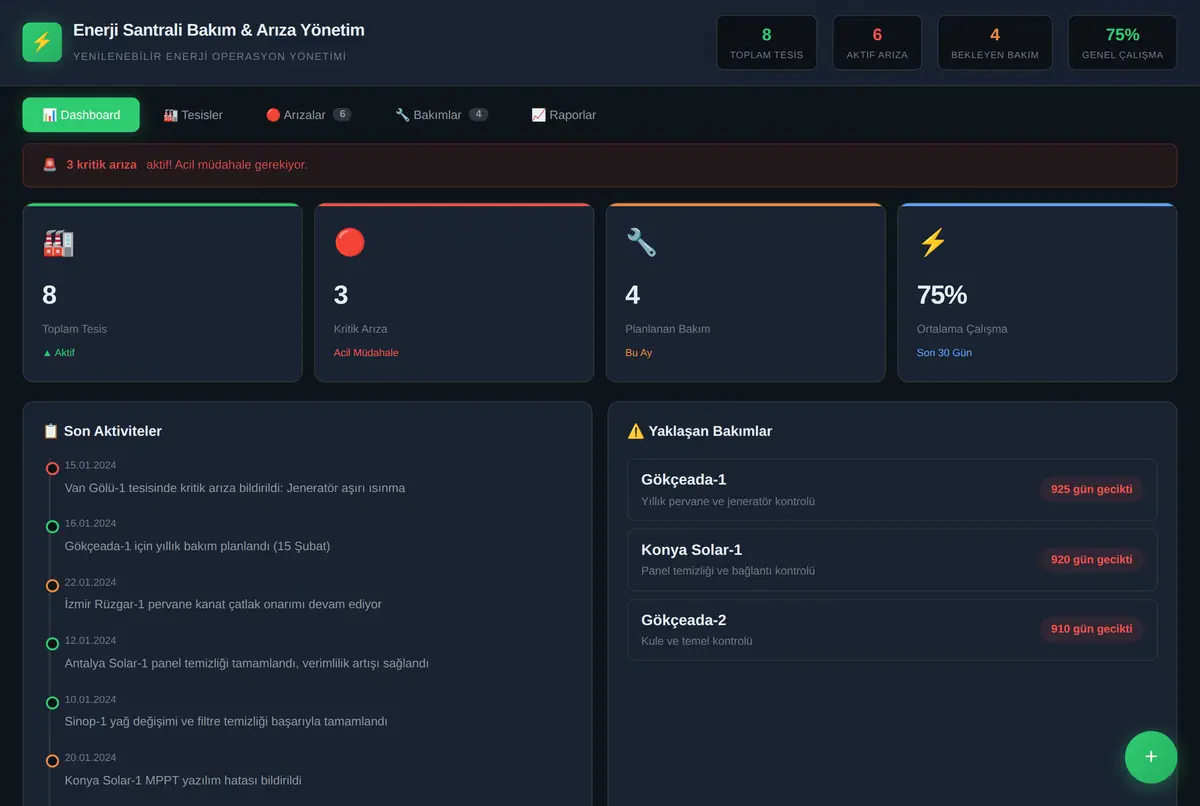This screenshot has width=1200, height=806.
Task: Click the Aktif Arıza header stat box
Action: 877,43
